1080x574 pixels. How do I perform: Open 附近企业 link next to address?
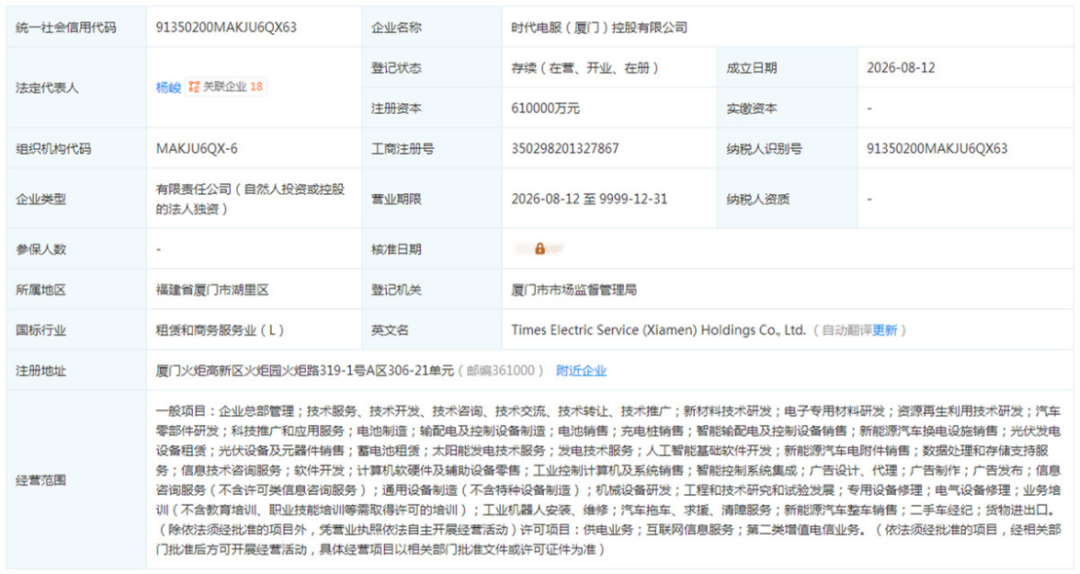coord(581,371)
